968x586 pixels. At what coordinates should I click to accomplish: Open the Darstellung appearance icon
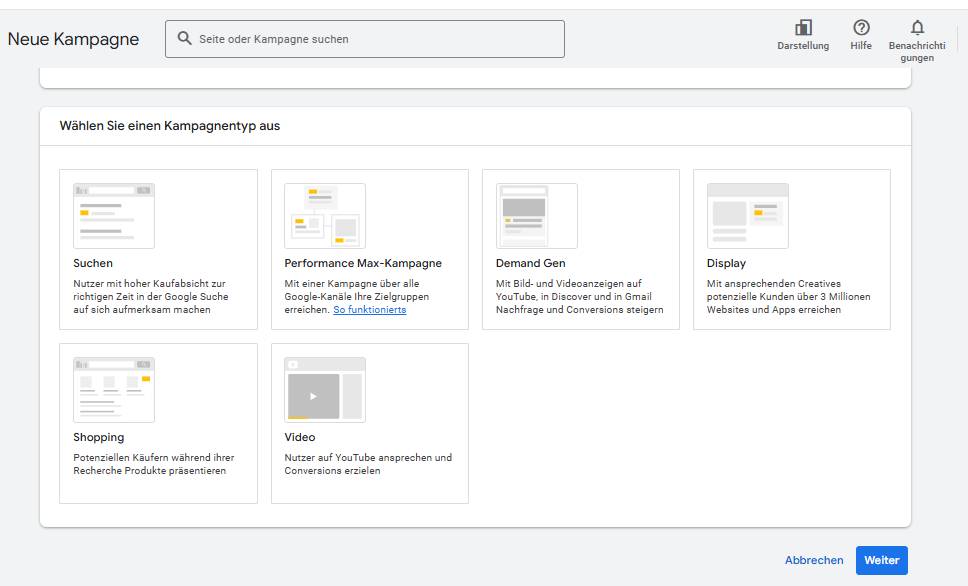[x=803, y=28]
